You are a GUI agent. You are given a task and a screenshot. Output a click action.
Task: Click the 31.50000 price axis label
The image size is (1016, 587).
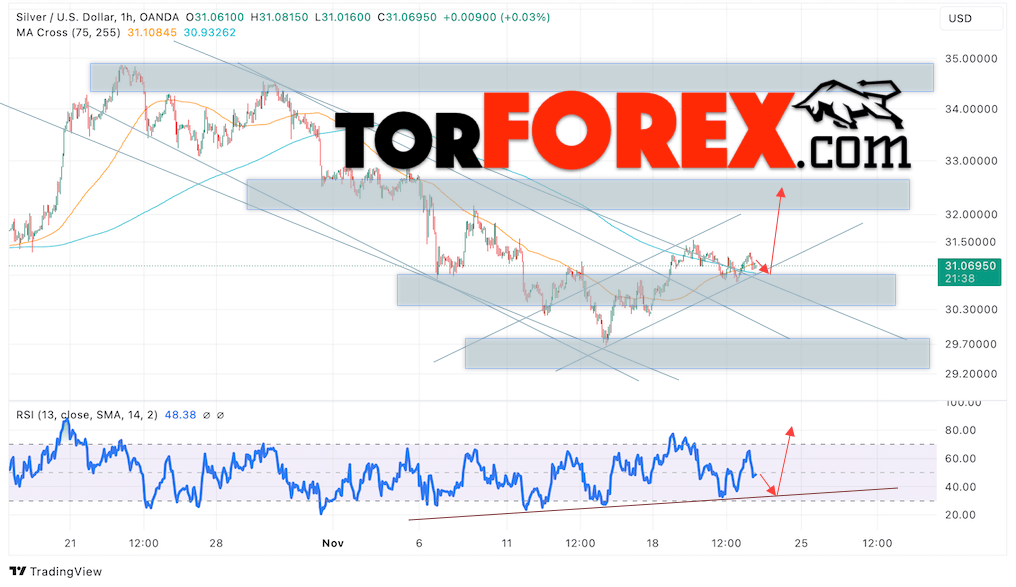[x=971, y=242]
